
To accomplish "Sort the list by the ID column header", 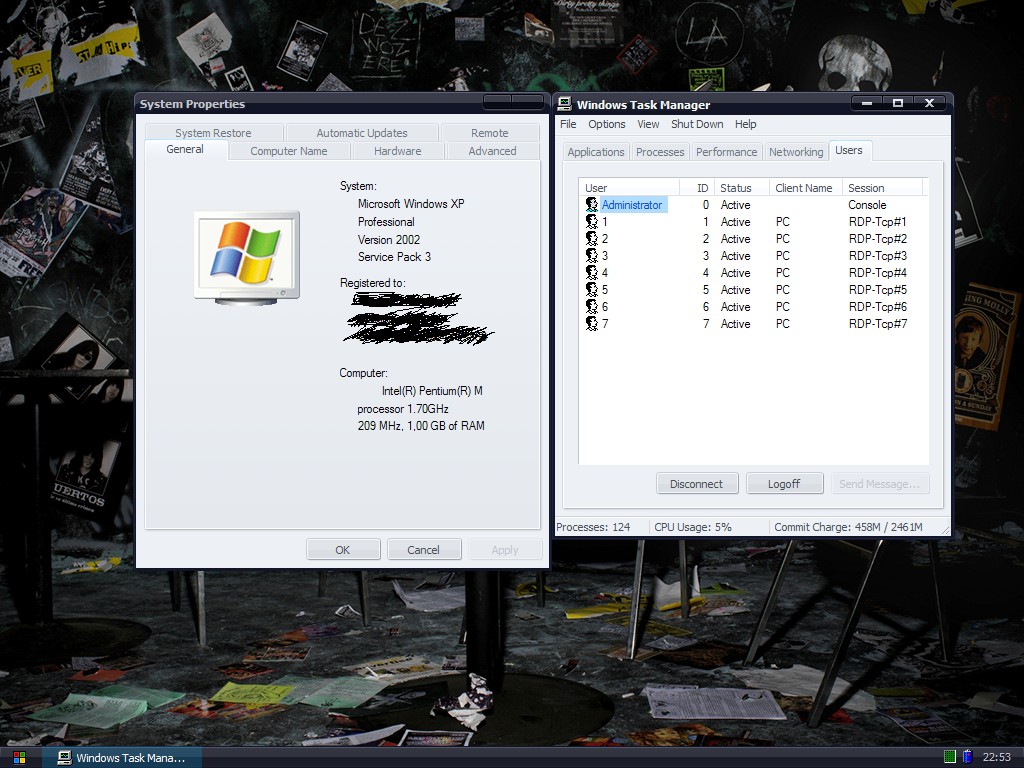I will tap(697, 188).
